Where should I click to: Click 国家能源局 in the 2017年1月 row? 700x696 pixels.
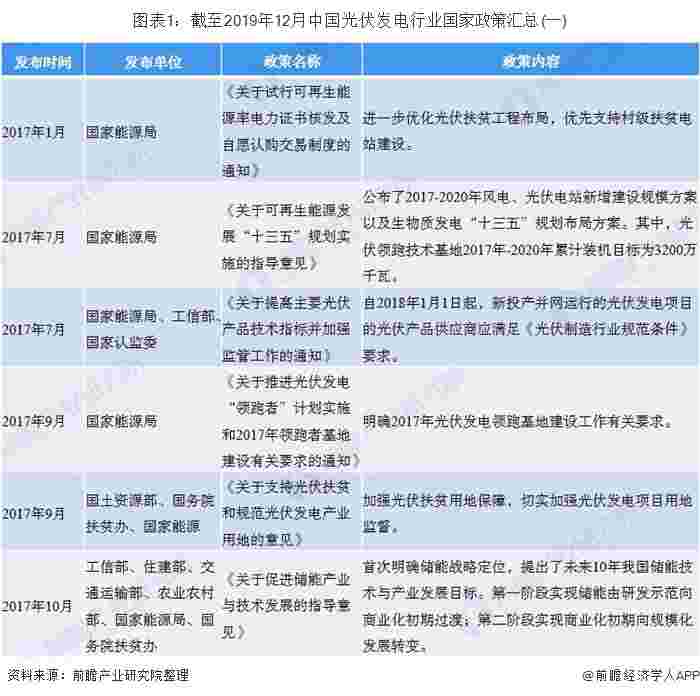121,132
